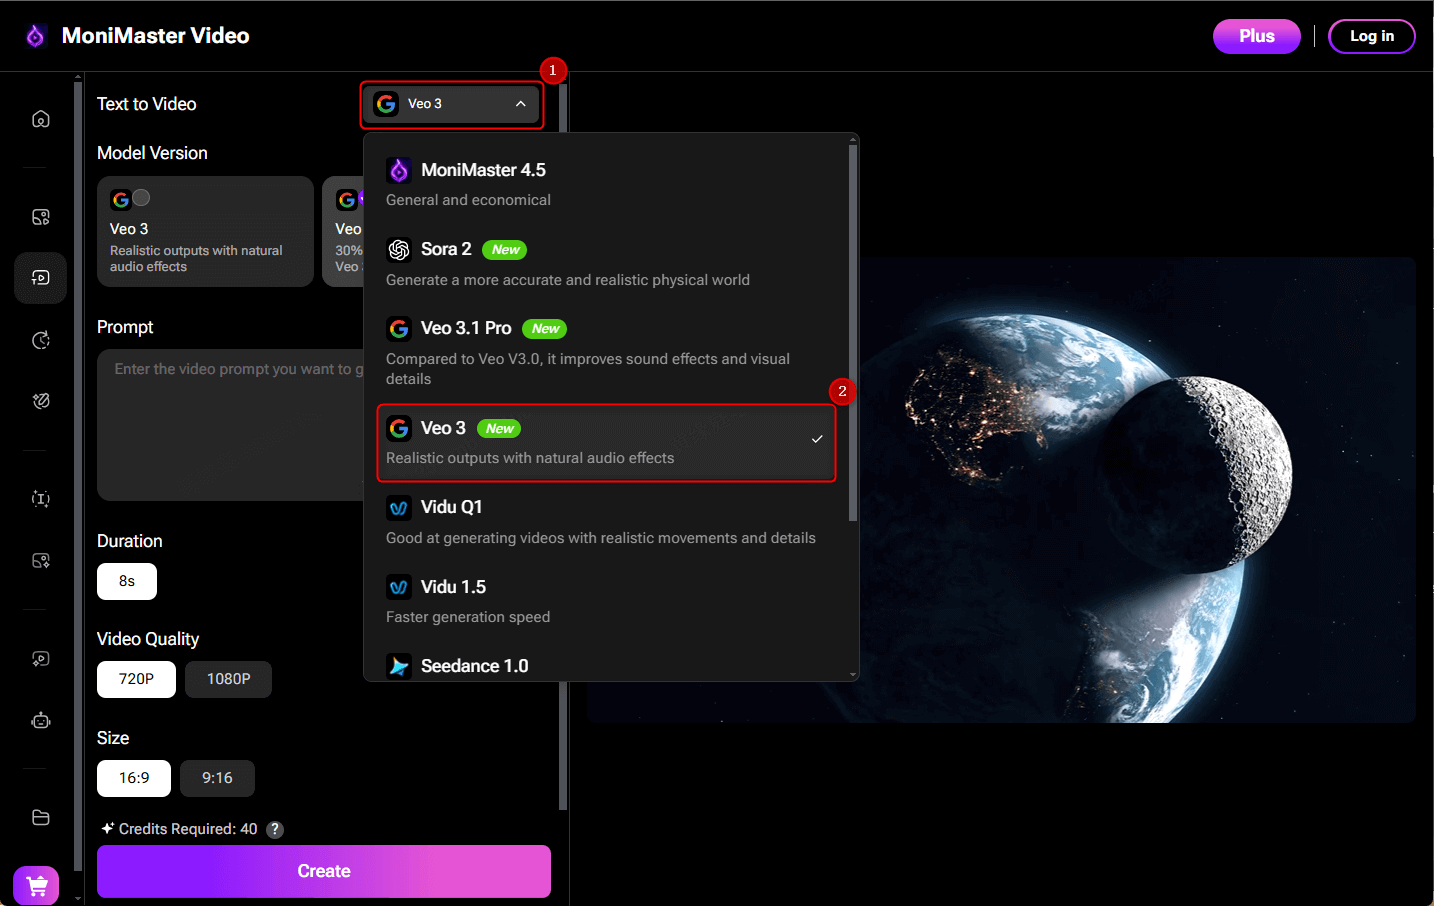Open the purple shopping cart icon
The image size is (1434, 906).
coord(36,885)
